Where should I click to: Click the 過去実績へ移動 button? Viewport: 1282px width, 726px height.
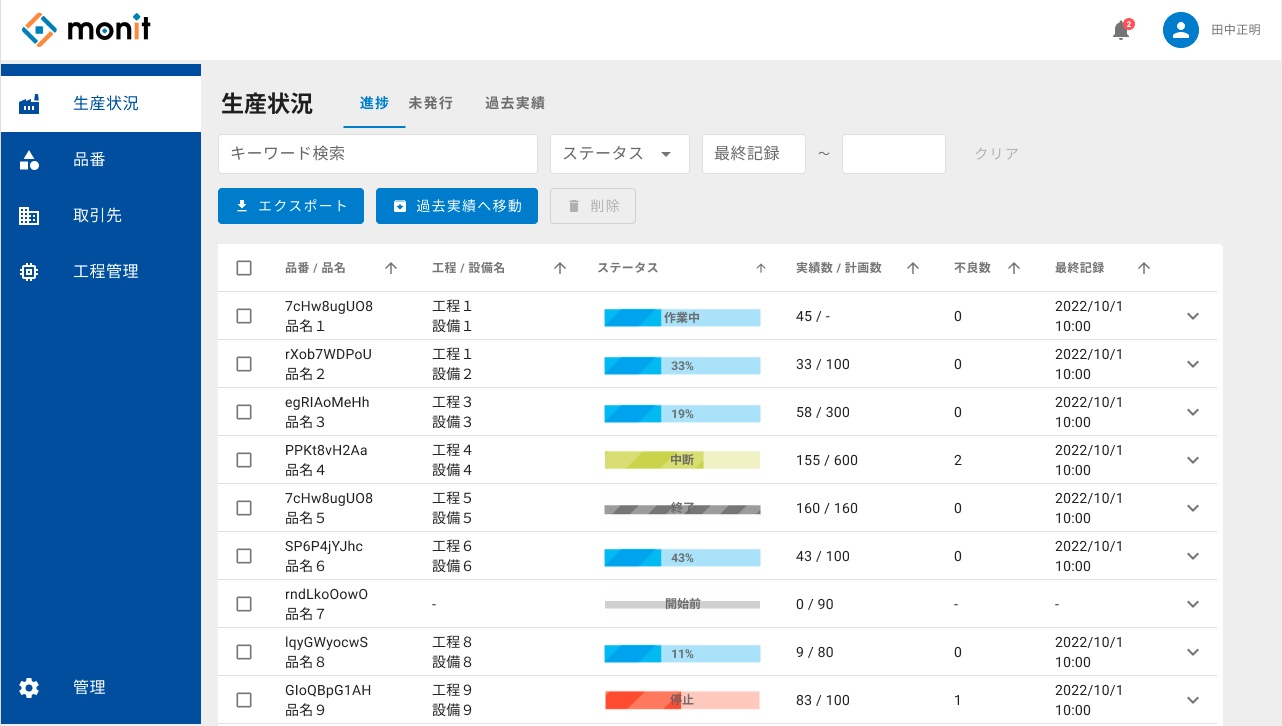(x=457, y=206)
